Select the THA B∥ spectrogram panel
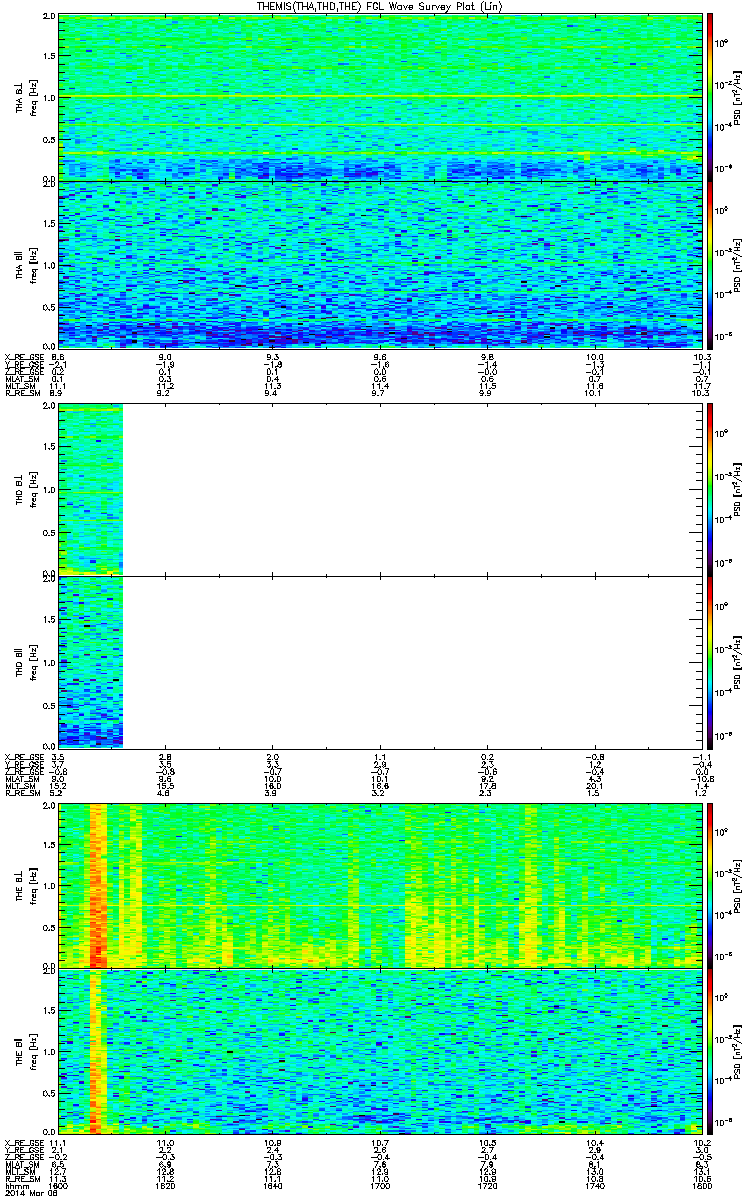This screenshot has width=750, height=1200. coord(381,263)
